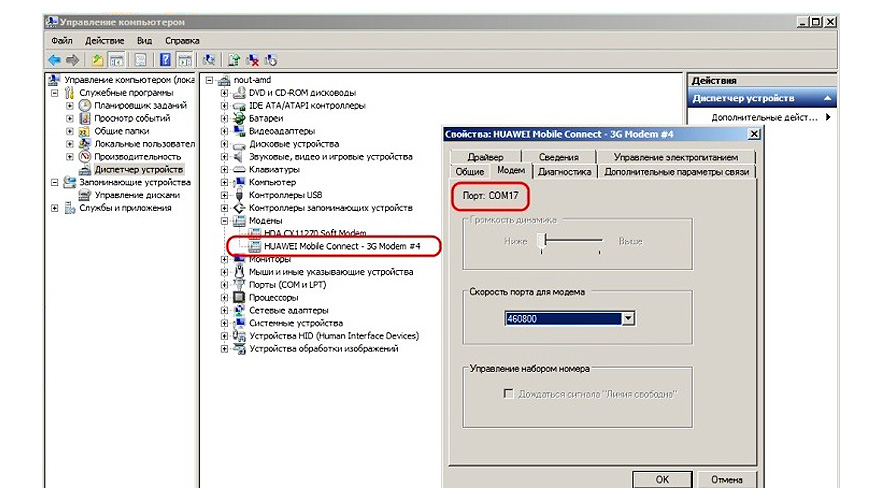The width and height of the screenshot is (880, 500).
Task: Click the Update driver green arrow icon
Action: point(234,60)
